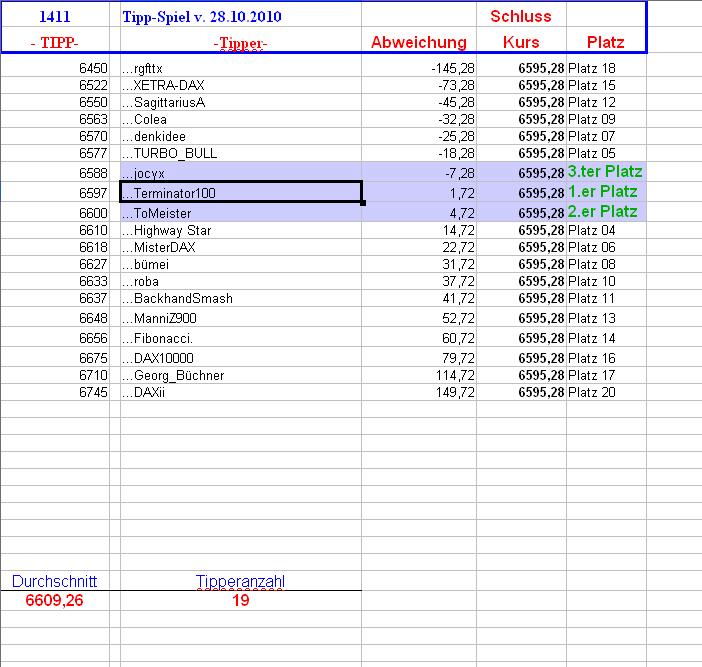Image resolution: width=702 pixels, height=667 pixels.
Task: Select the 'Platz 14' cell
Action: pyautogui.click(x=591, y=338)
